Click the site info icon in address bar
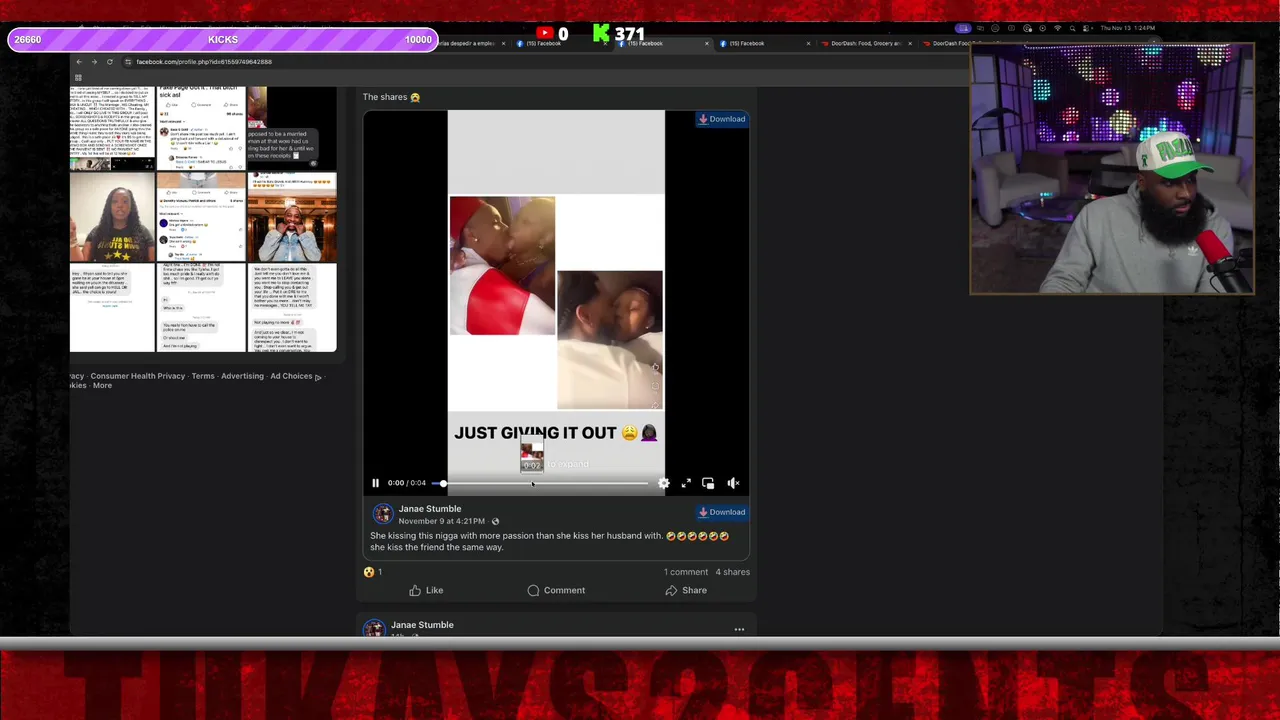Image resolution: width=1280 pixels, height=720 pixels. [x=128, y=62]
